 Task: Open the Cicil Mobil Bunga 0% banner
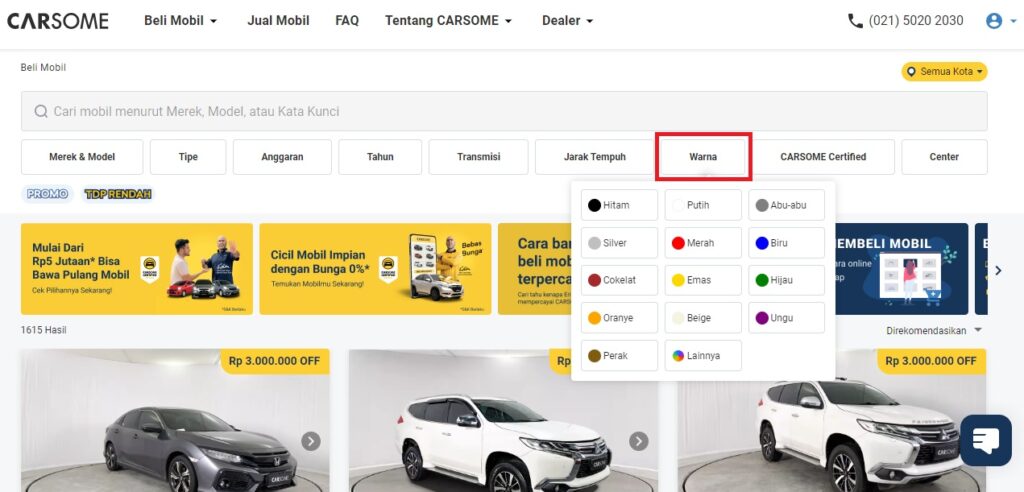click(x=376, y=269)
